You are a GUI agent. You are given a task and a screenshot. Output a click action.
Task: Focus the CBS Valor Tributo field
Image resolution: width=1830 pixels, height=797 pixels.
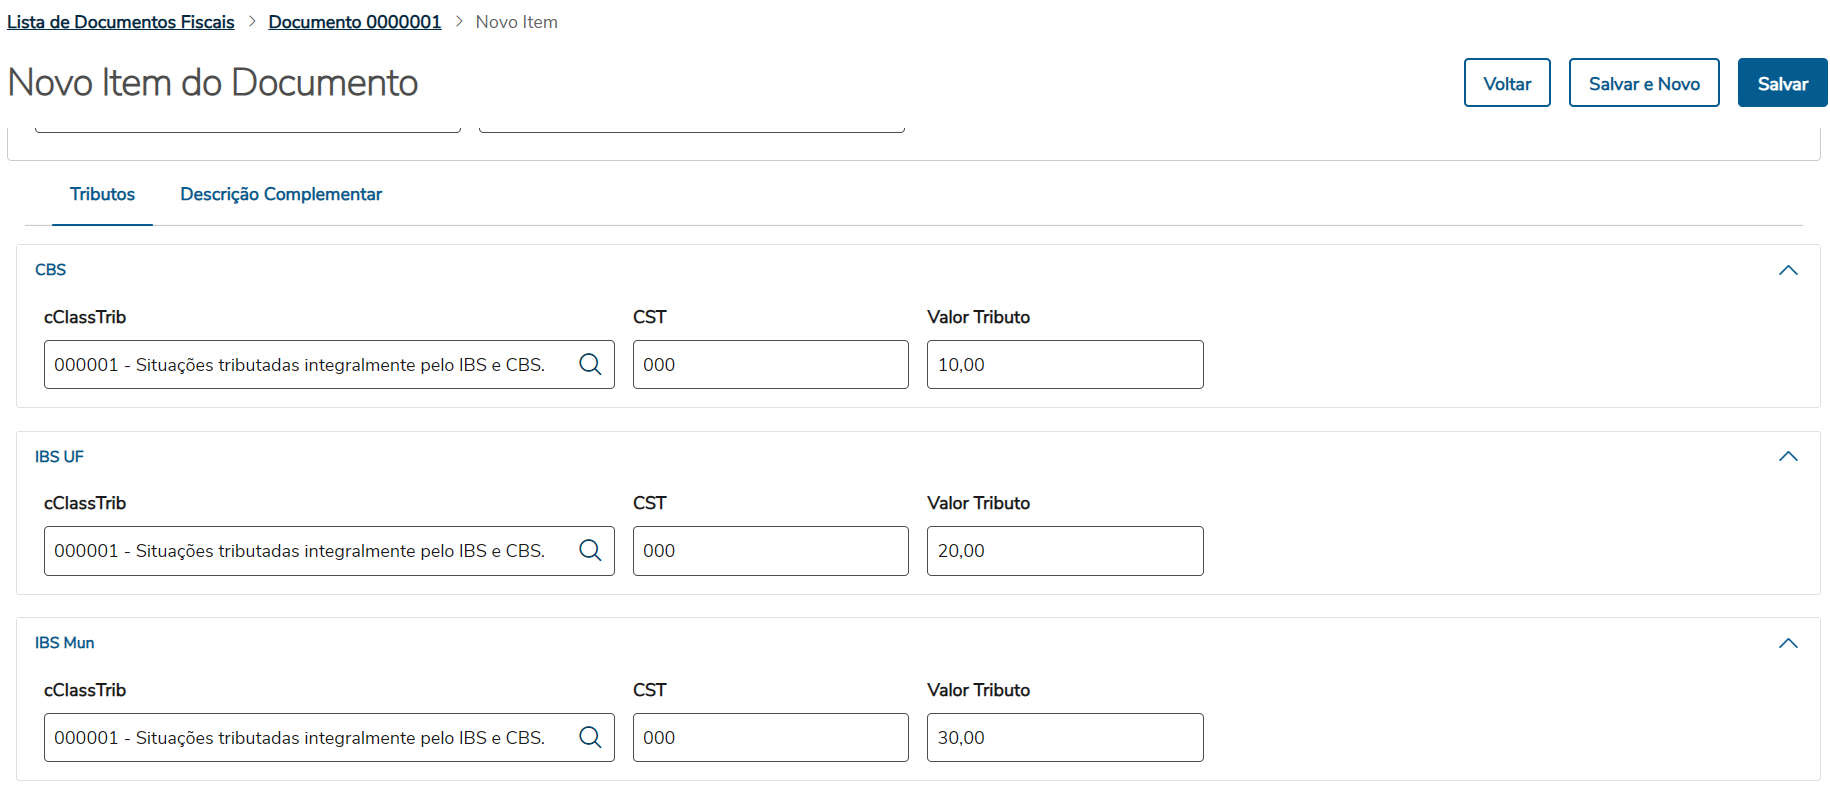click(1064, 364)
